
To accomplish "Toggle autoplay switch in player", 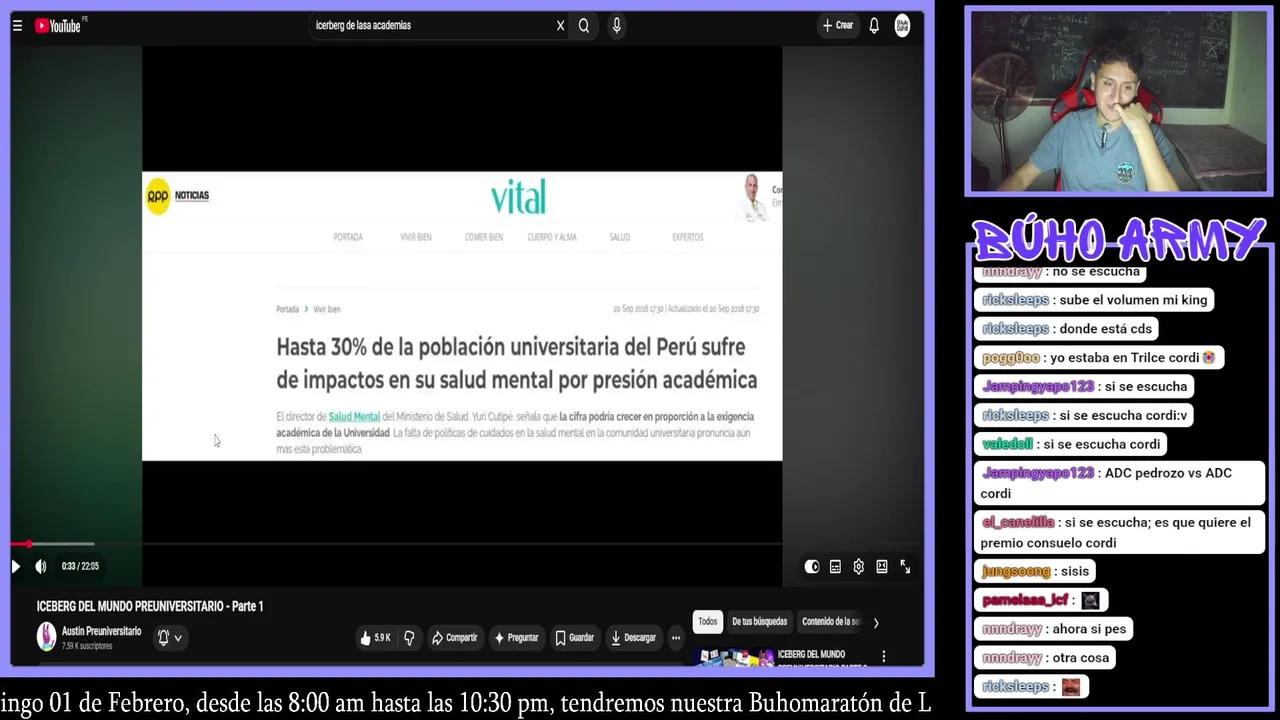I will [x=812, y=567].
